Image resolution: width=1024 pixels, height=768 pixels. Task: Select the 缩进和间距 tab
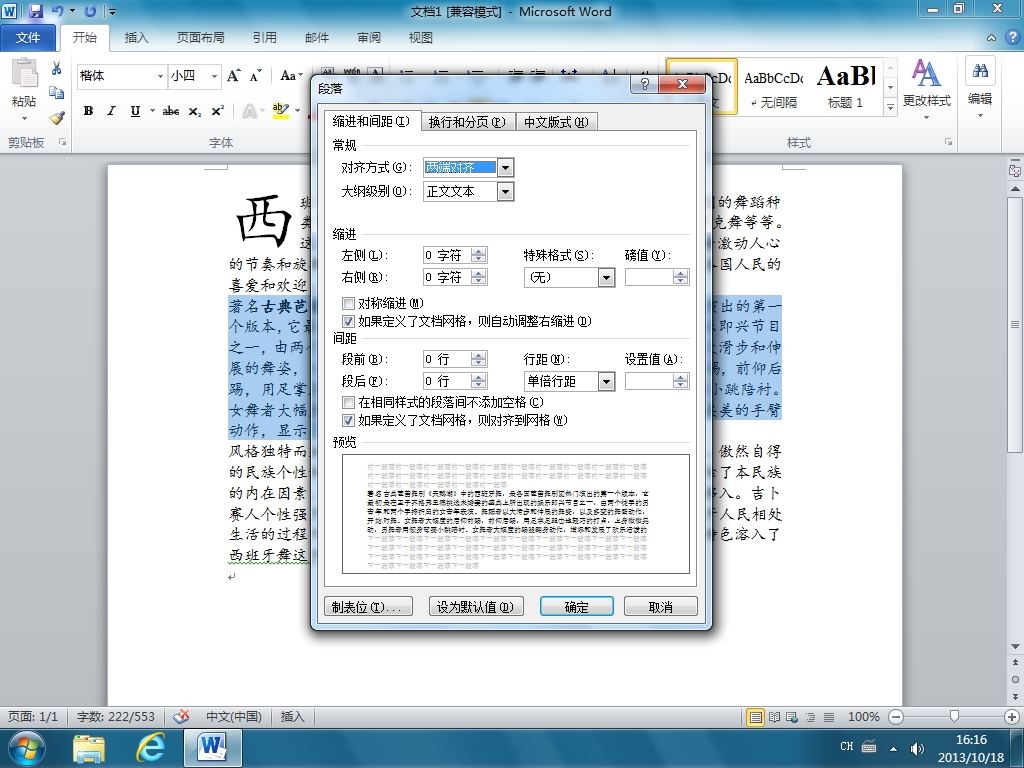coord(371,121)
